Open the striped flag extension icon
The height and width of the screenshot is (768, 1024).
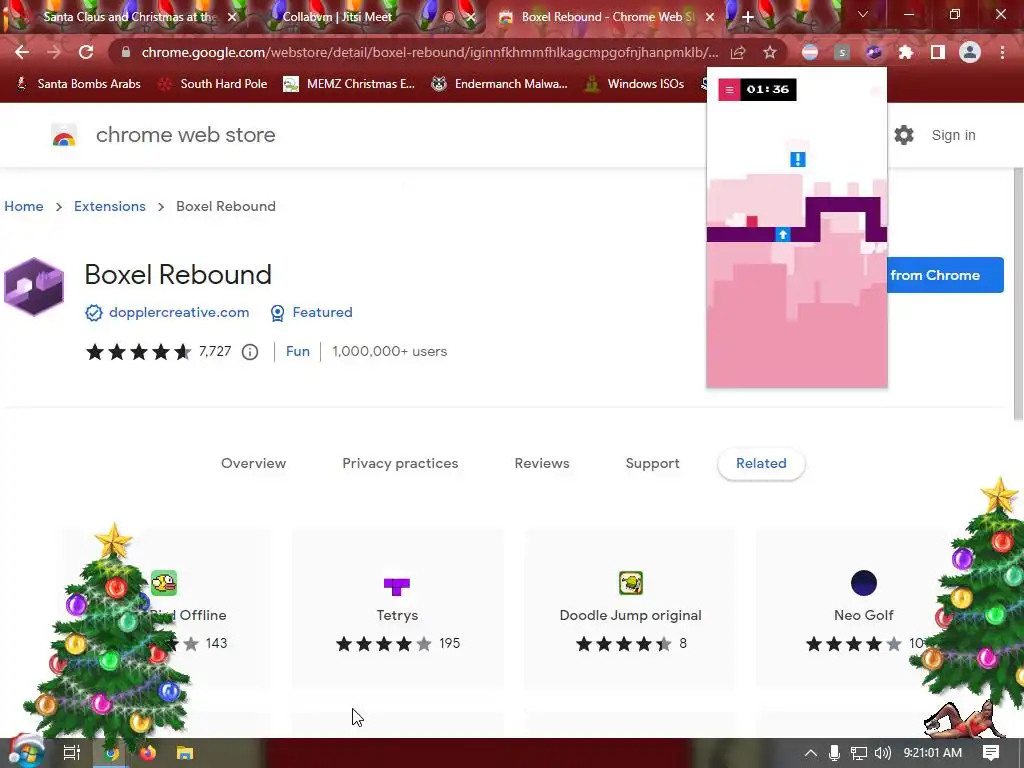tap(810, 52)
